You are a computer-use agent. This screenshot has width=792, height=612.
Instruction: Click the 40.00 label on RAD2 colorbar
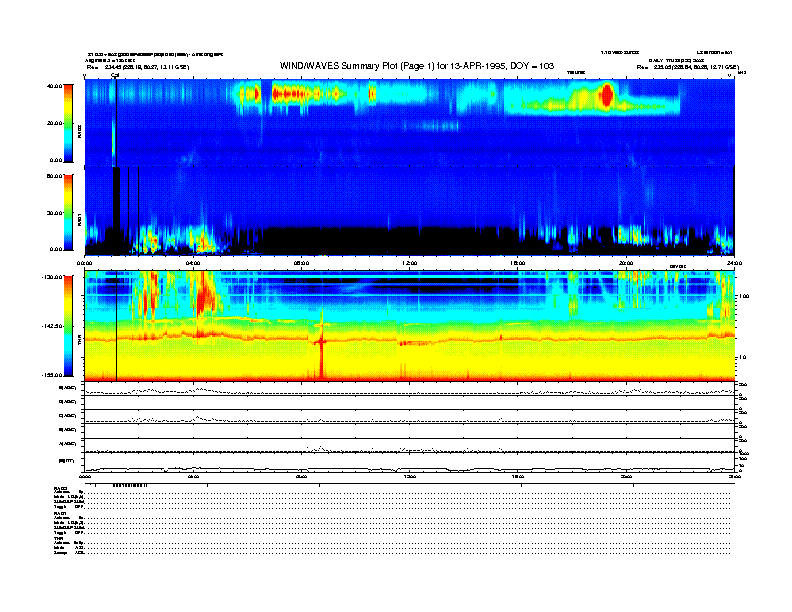pos(54,86)
